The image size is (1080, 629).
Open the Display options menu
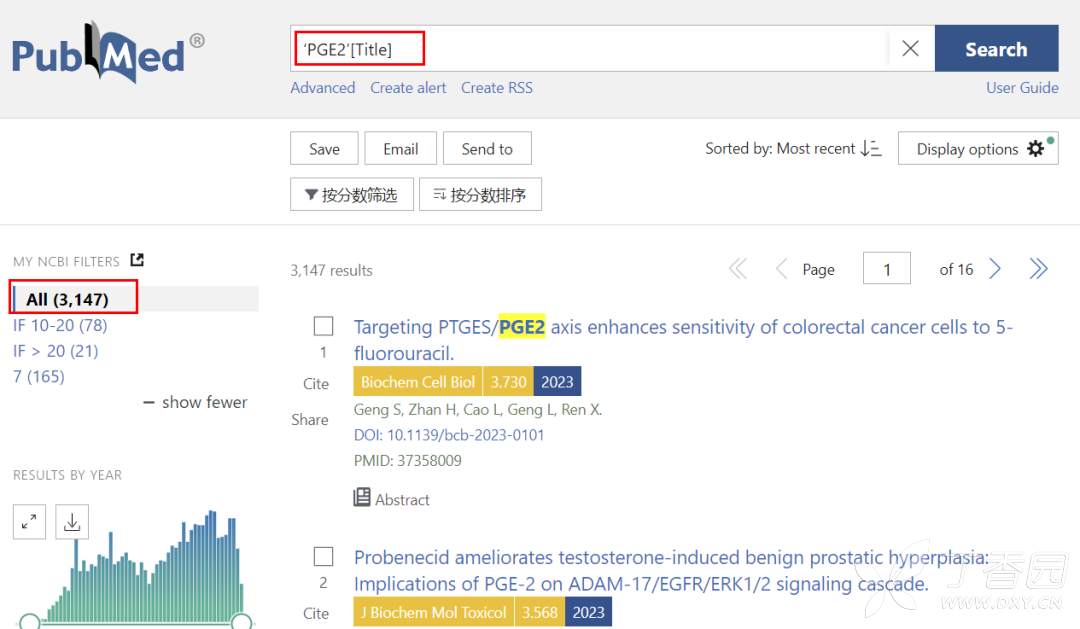tap(977, 149)
